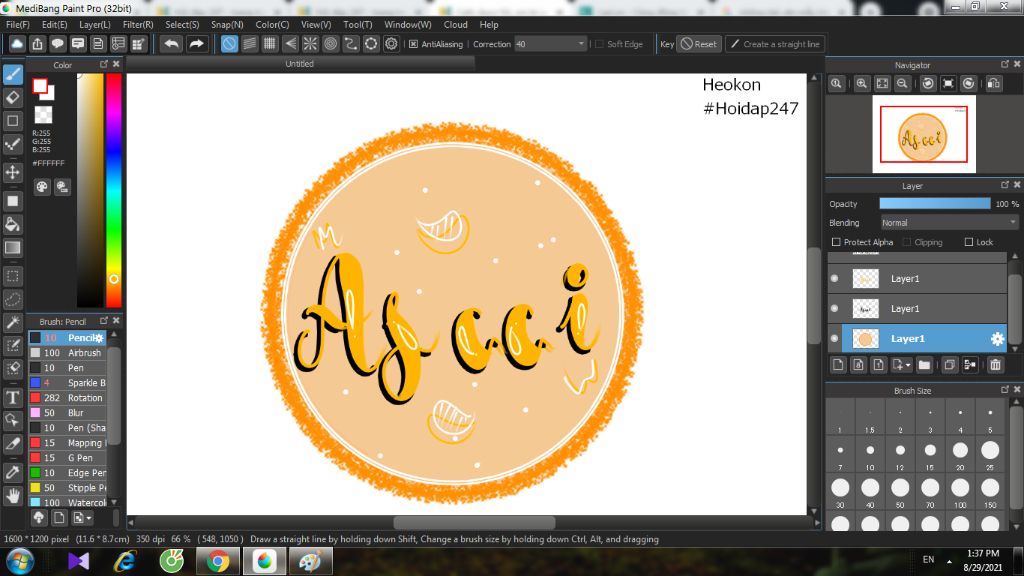This screenshot has width=1024, height=576.
Task: Select the Gradient tool
Action: [x=12, y=248]
